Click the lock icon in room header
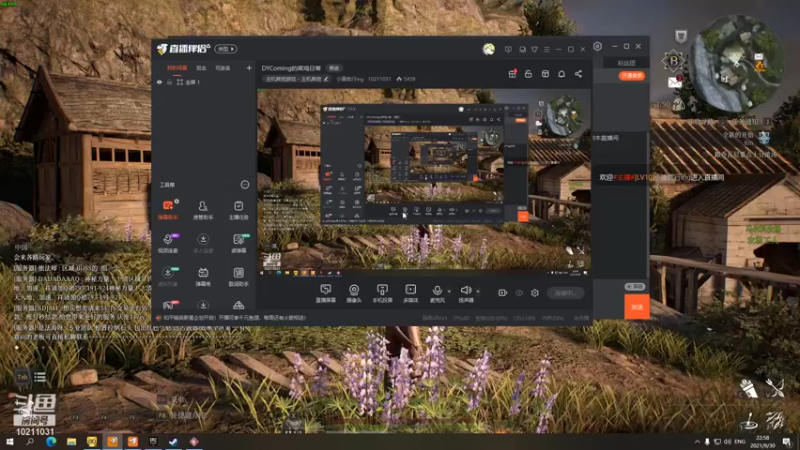This screenshot has height=450, width=800. pyautogui.click(x=529, y=74)
